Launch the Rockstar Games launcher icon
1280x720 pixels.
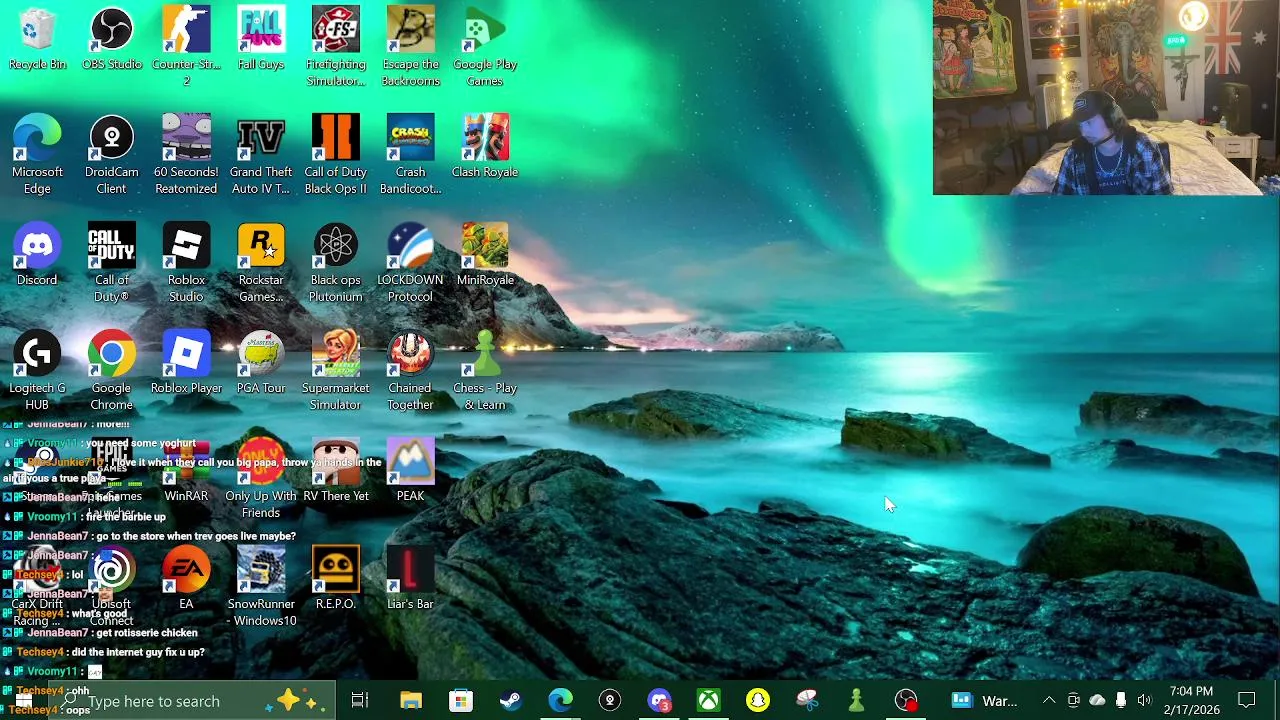(261, 263)
